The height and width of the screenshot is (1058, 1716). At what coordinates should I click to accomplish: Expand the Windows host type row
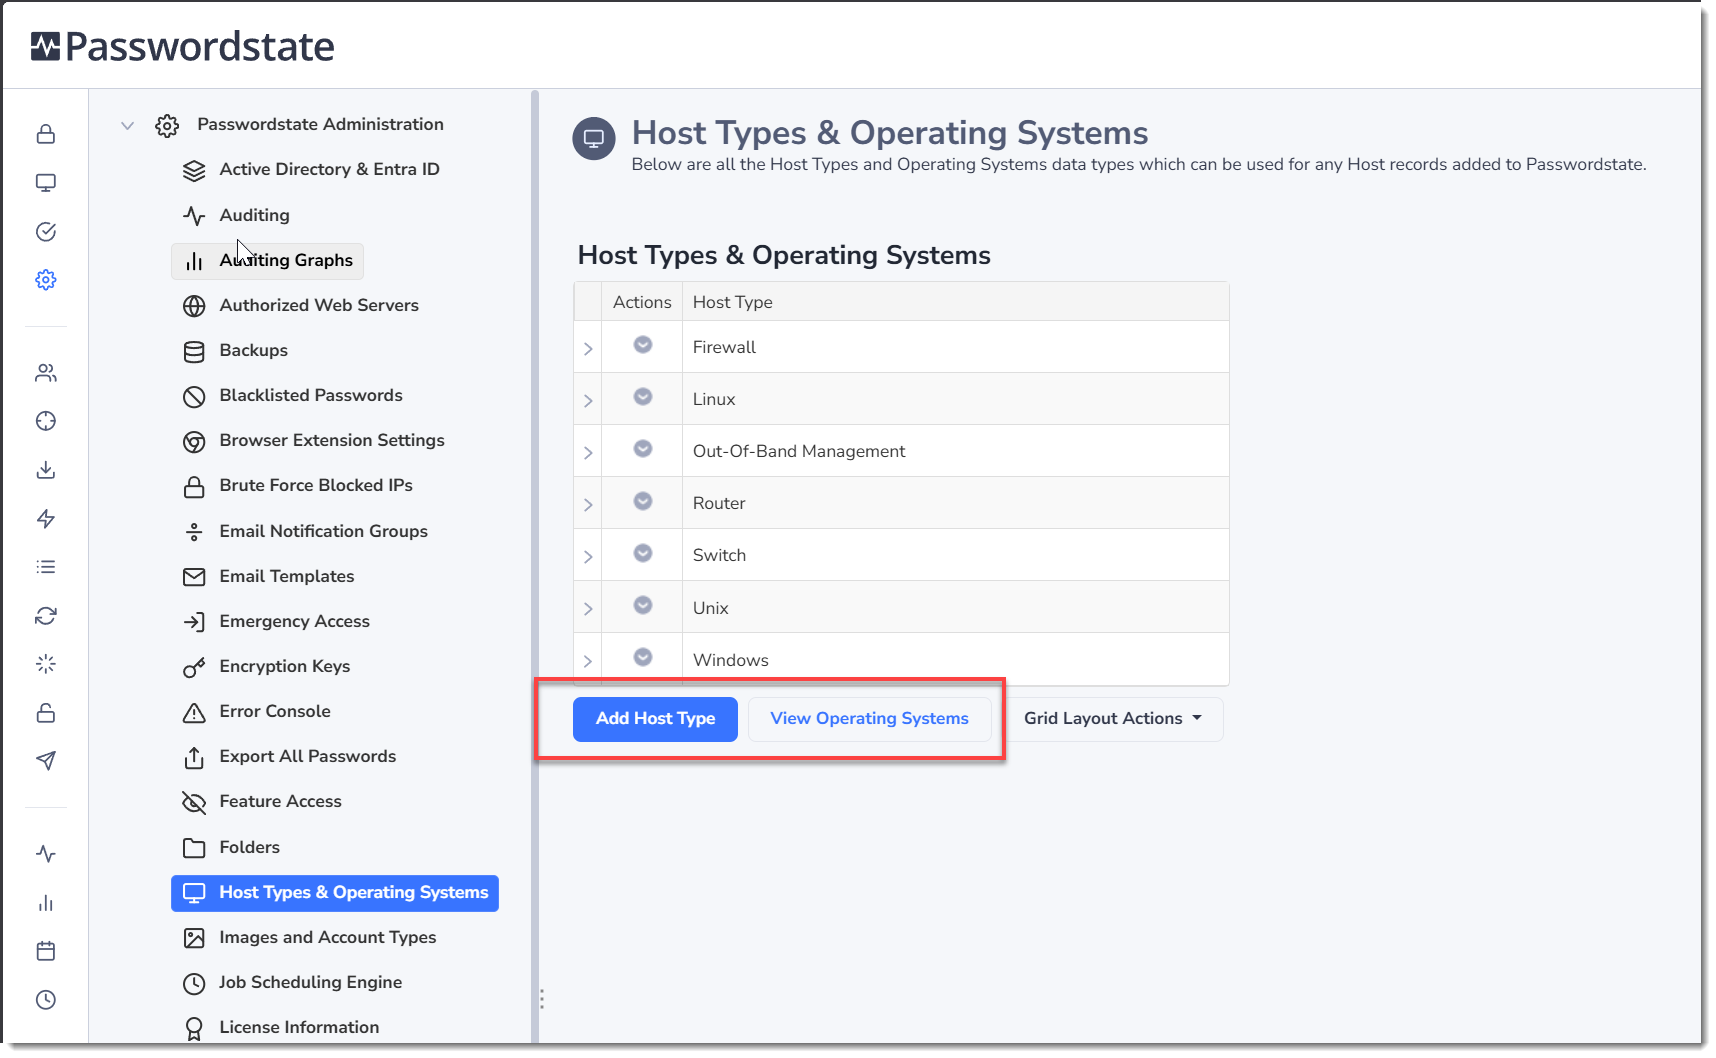[x=588, y=660]
